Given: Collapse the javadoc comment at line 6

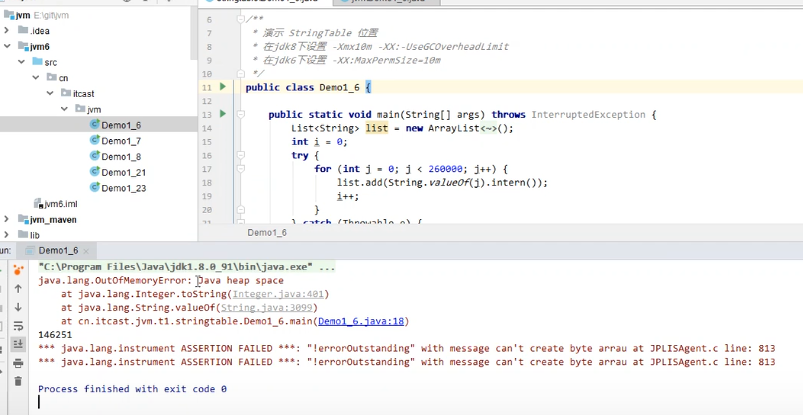Looking at the screenshot, I should click(x=241, y=19).
